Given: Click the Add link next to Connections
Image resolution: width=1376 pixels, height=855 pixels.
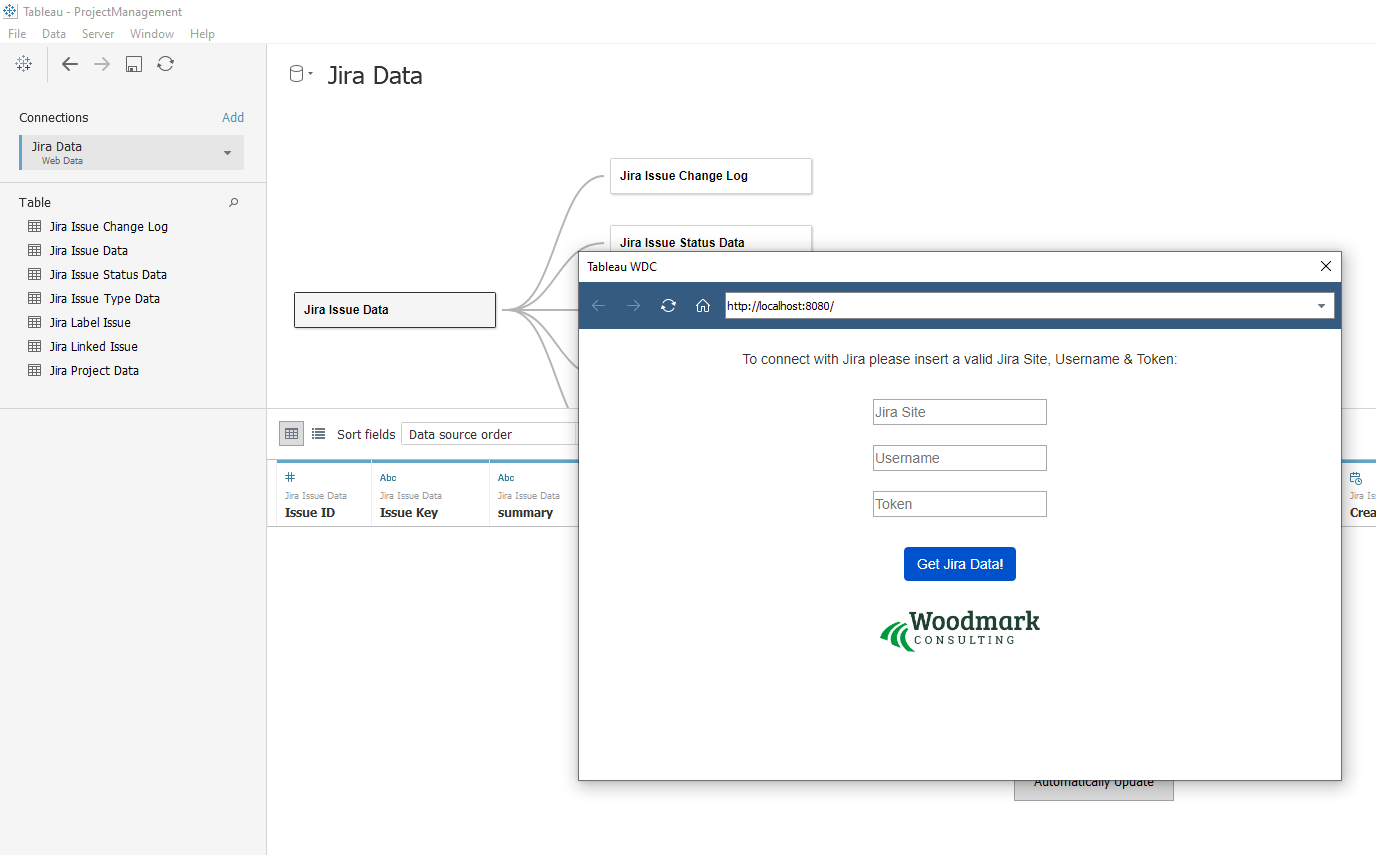Looking at the screenshot, I should [232, 117].
